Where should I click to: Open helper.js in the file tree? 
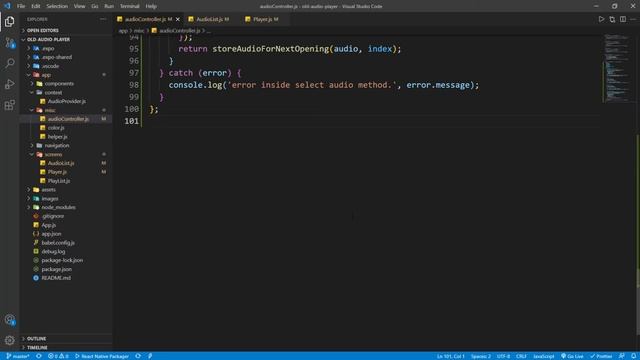pyautogui.click(x=66, y=137)
